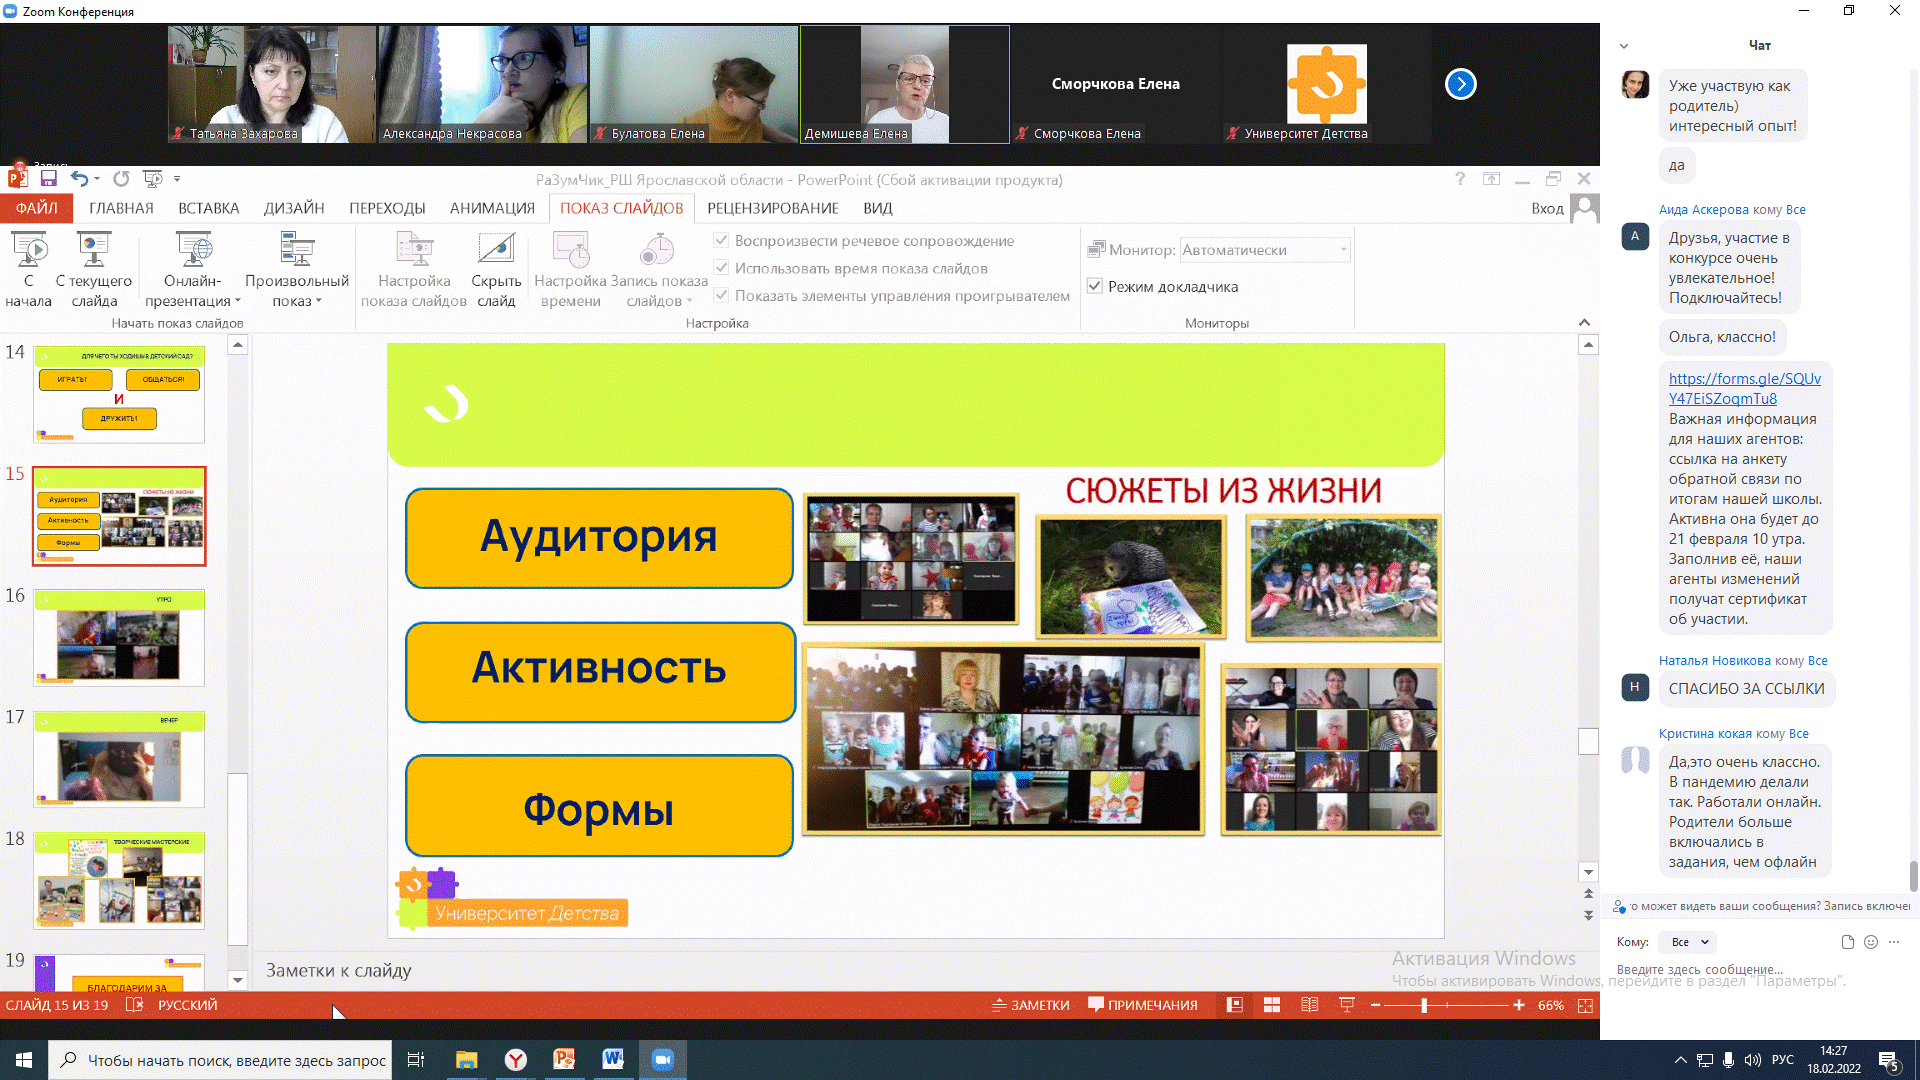Show next participants arrow in Zoom

click(1461, 84)
